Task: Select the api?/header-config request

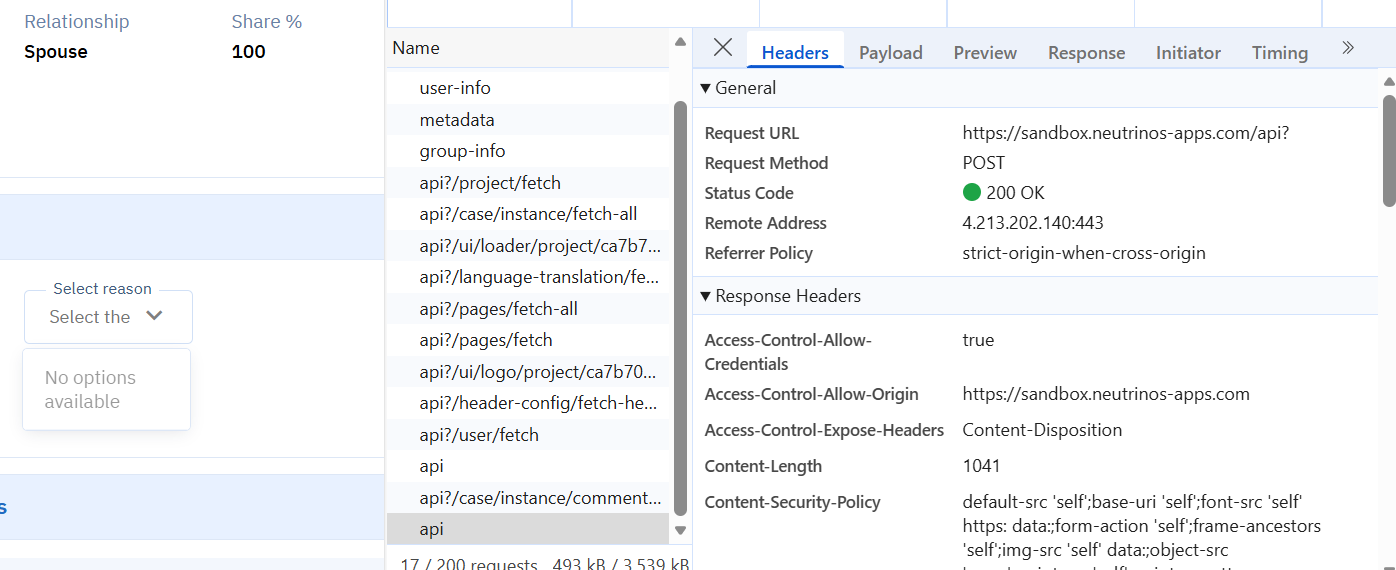Action: [528, 403]
